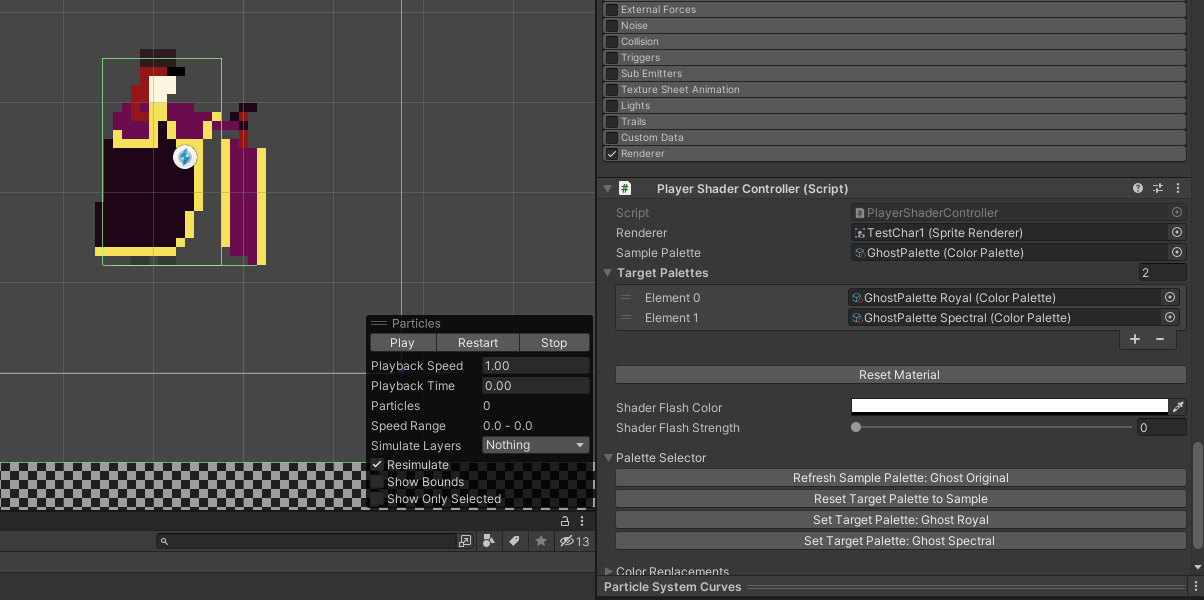Screen dimensions: 1204x600
Task: Open presets icon for Player Shader Controller
Action: coord(1158,188)
